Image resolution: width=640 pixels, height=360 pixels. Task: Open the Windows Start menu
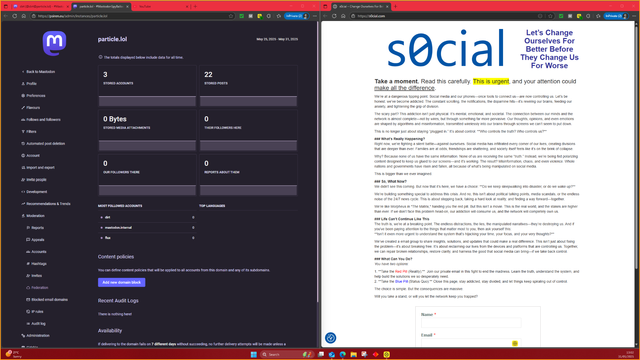pos(253,354)
